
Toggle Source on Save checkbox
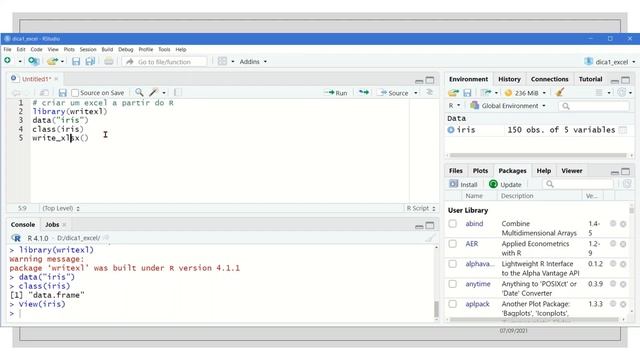pyautogui.click(x=75, y=93)
